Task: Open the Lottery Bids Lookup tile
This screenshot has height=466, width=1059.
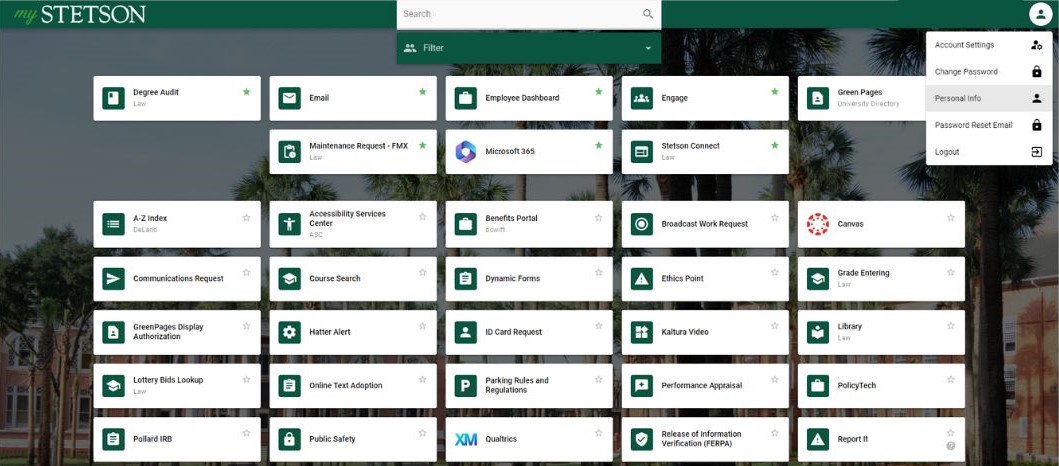Action: tap(177, 386)
